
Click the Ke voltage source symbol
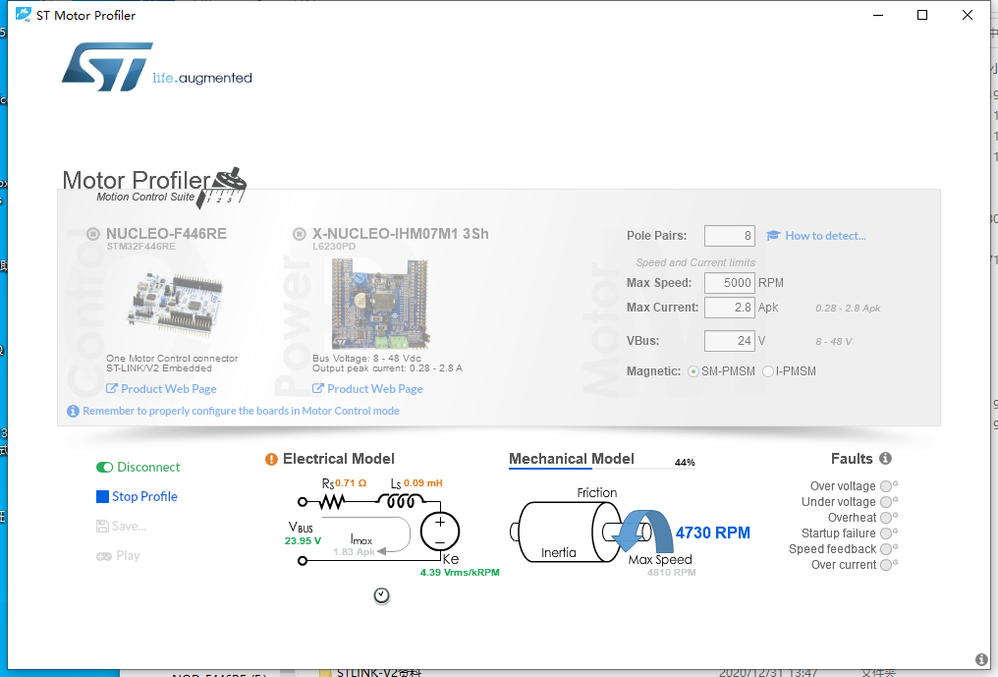[x=440, y=531]
